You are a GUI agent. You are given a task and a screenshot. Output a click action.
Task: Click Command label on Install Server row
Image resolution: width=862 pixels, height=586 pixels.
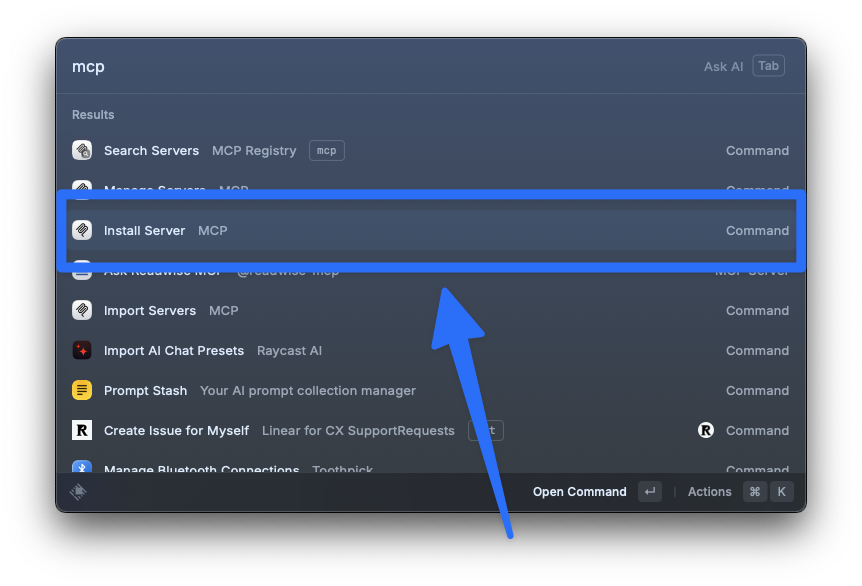click(x=757, y=230)
